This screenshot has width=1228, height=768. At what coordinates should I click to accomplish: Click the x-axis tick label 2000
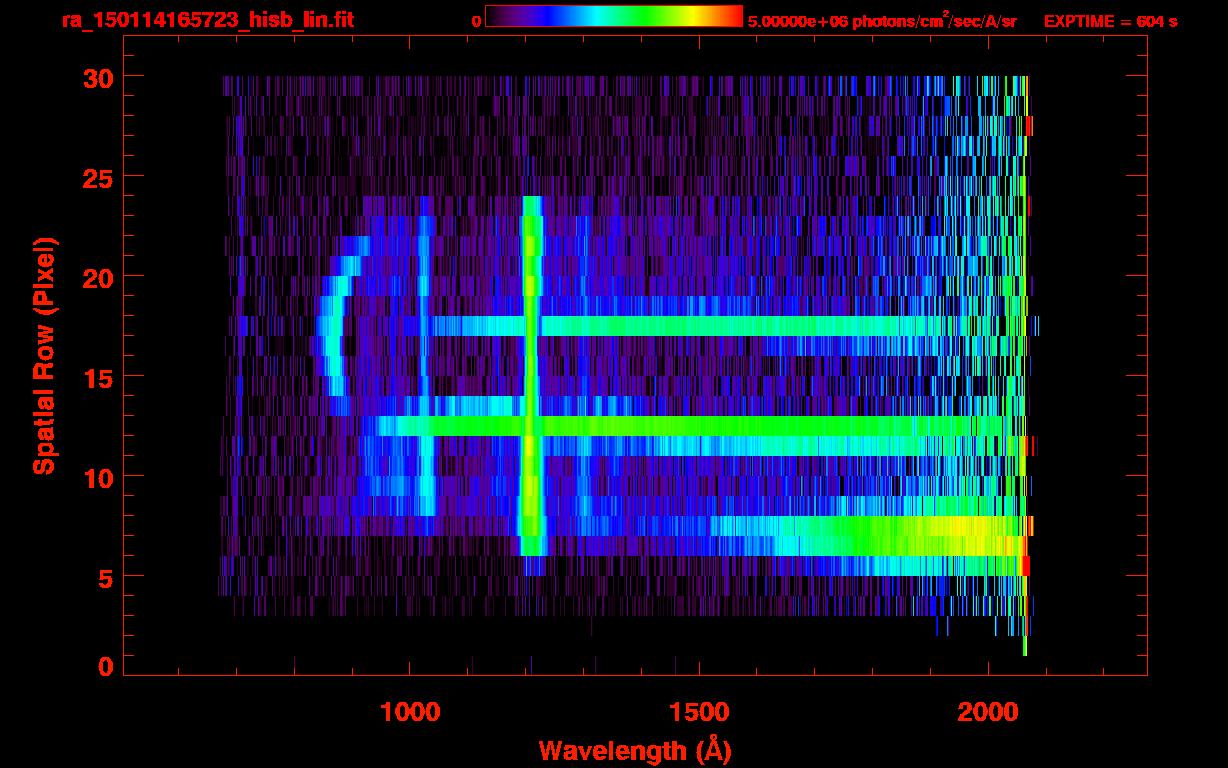987,711
